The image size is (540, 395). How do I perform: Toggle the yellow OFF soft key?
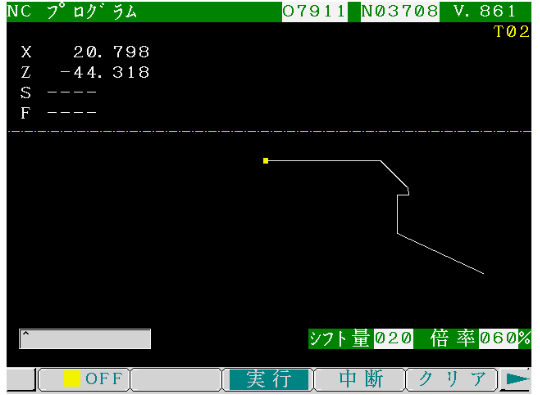(84, 379)
